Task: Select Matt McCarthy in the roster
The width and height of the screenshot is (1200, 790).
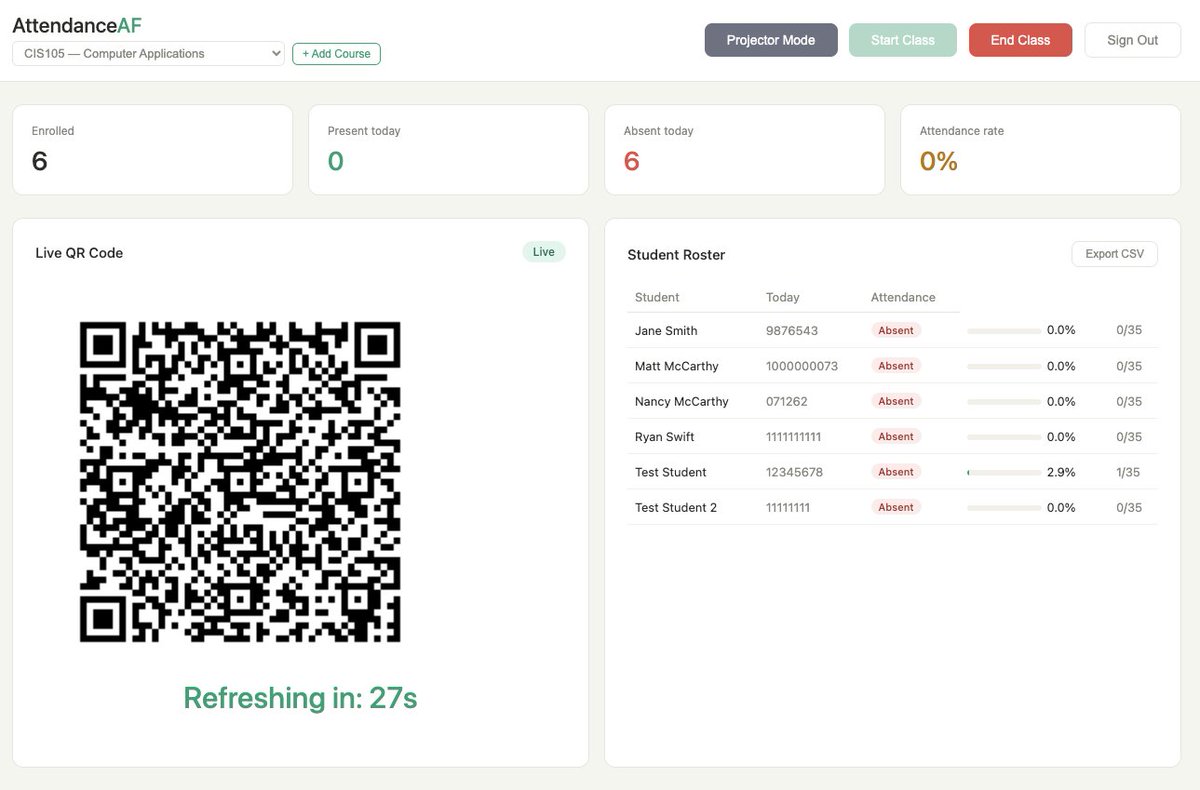Action: (x=677, y=366)
